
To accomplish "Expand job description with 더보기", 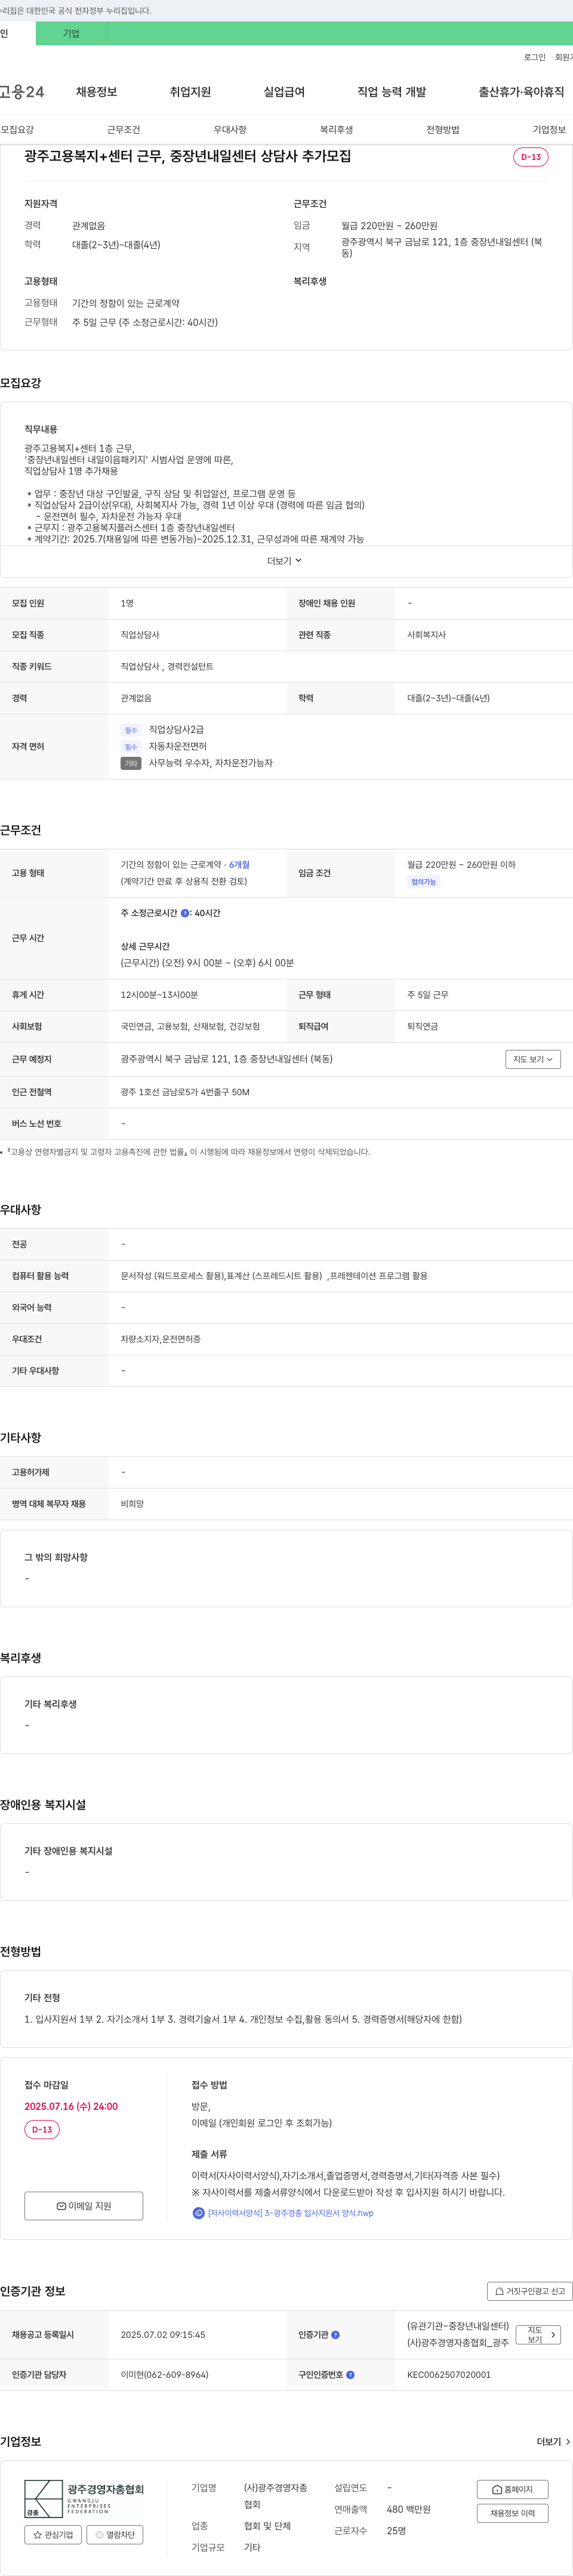I will (x=284, y=561).
